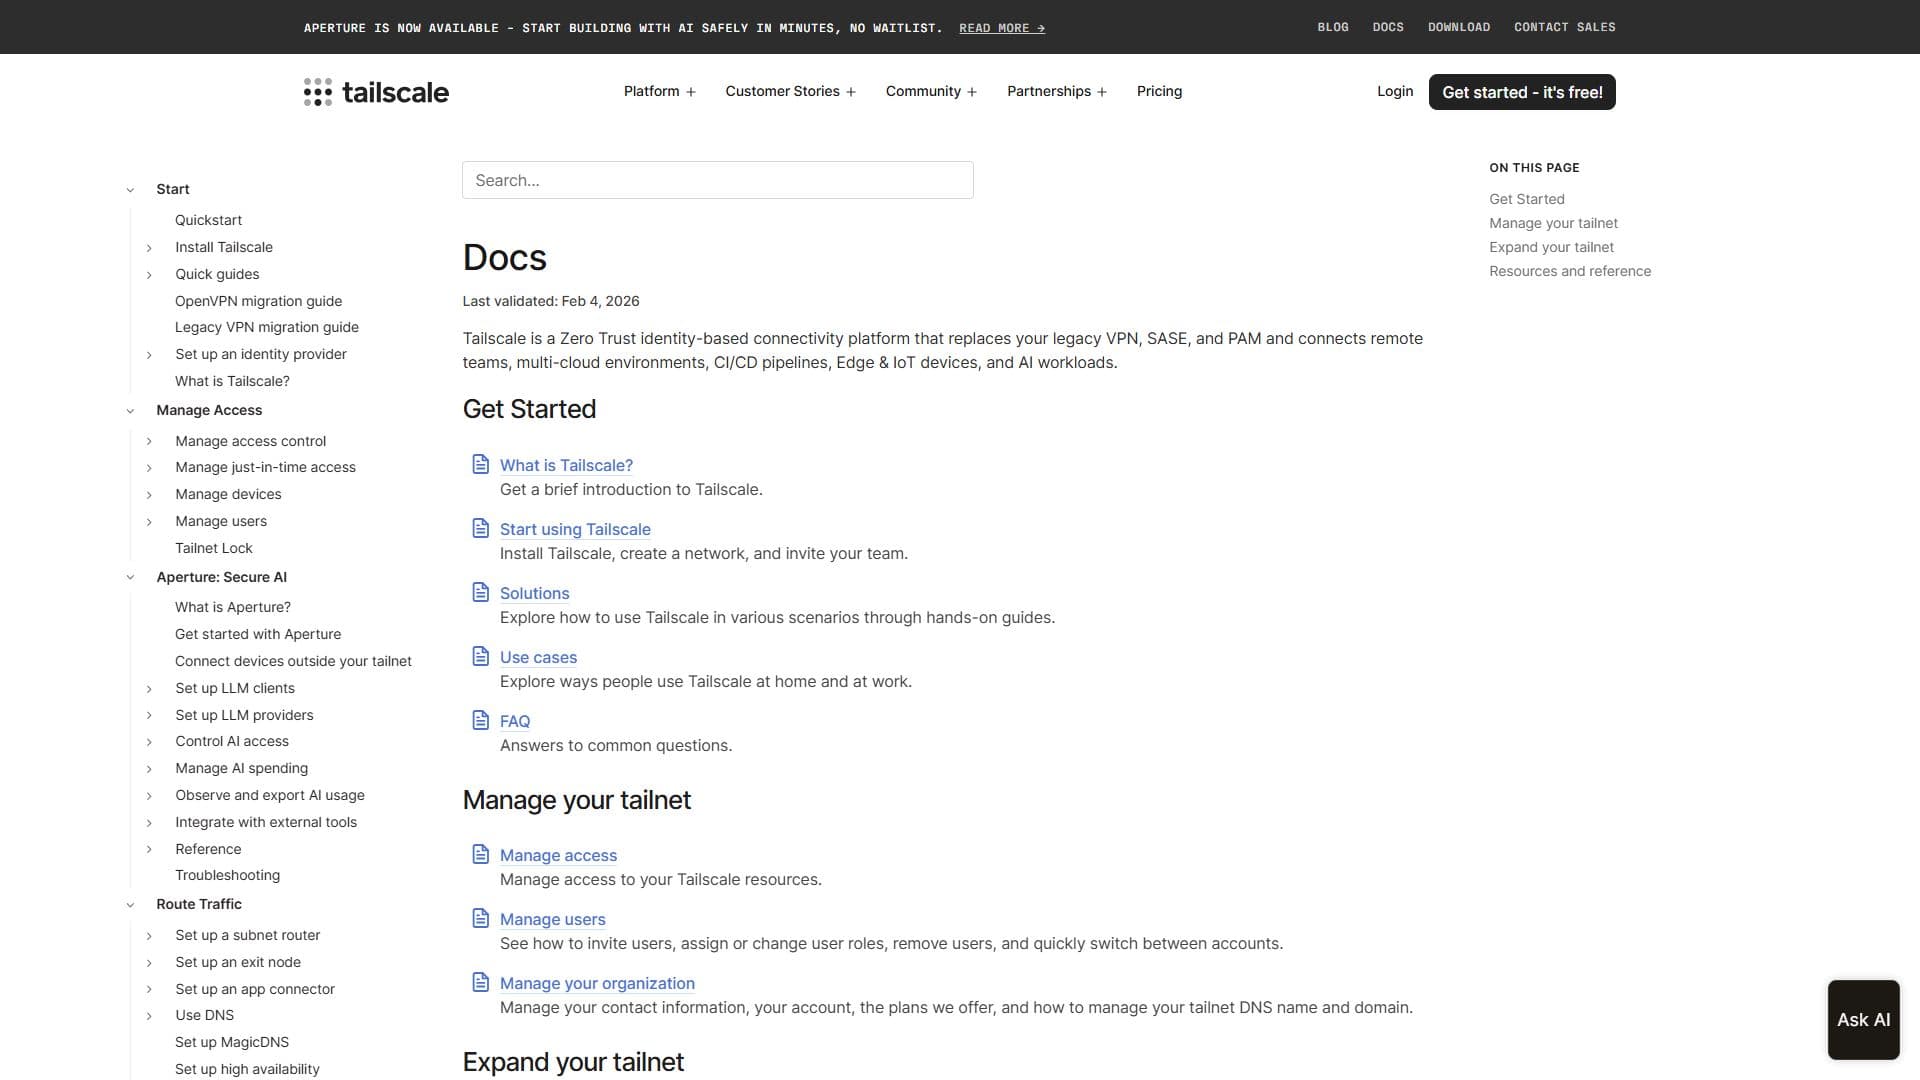Open the Solutions link

(534, 593)
